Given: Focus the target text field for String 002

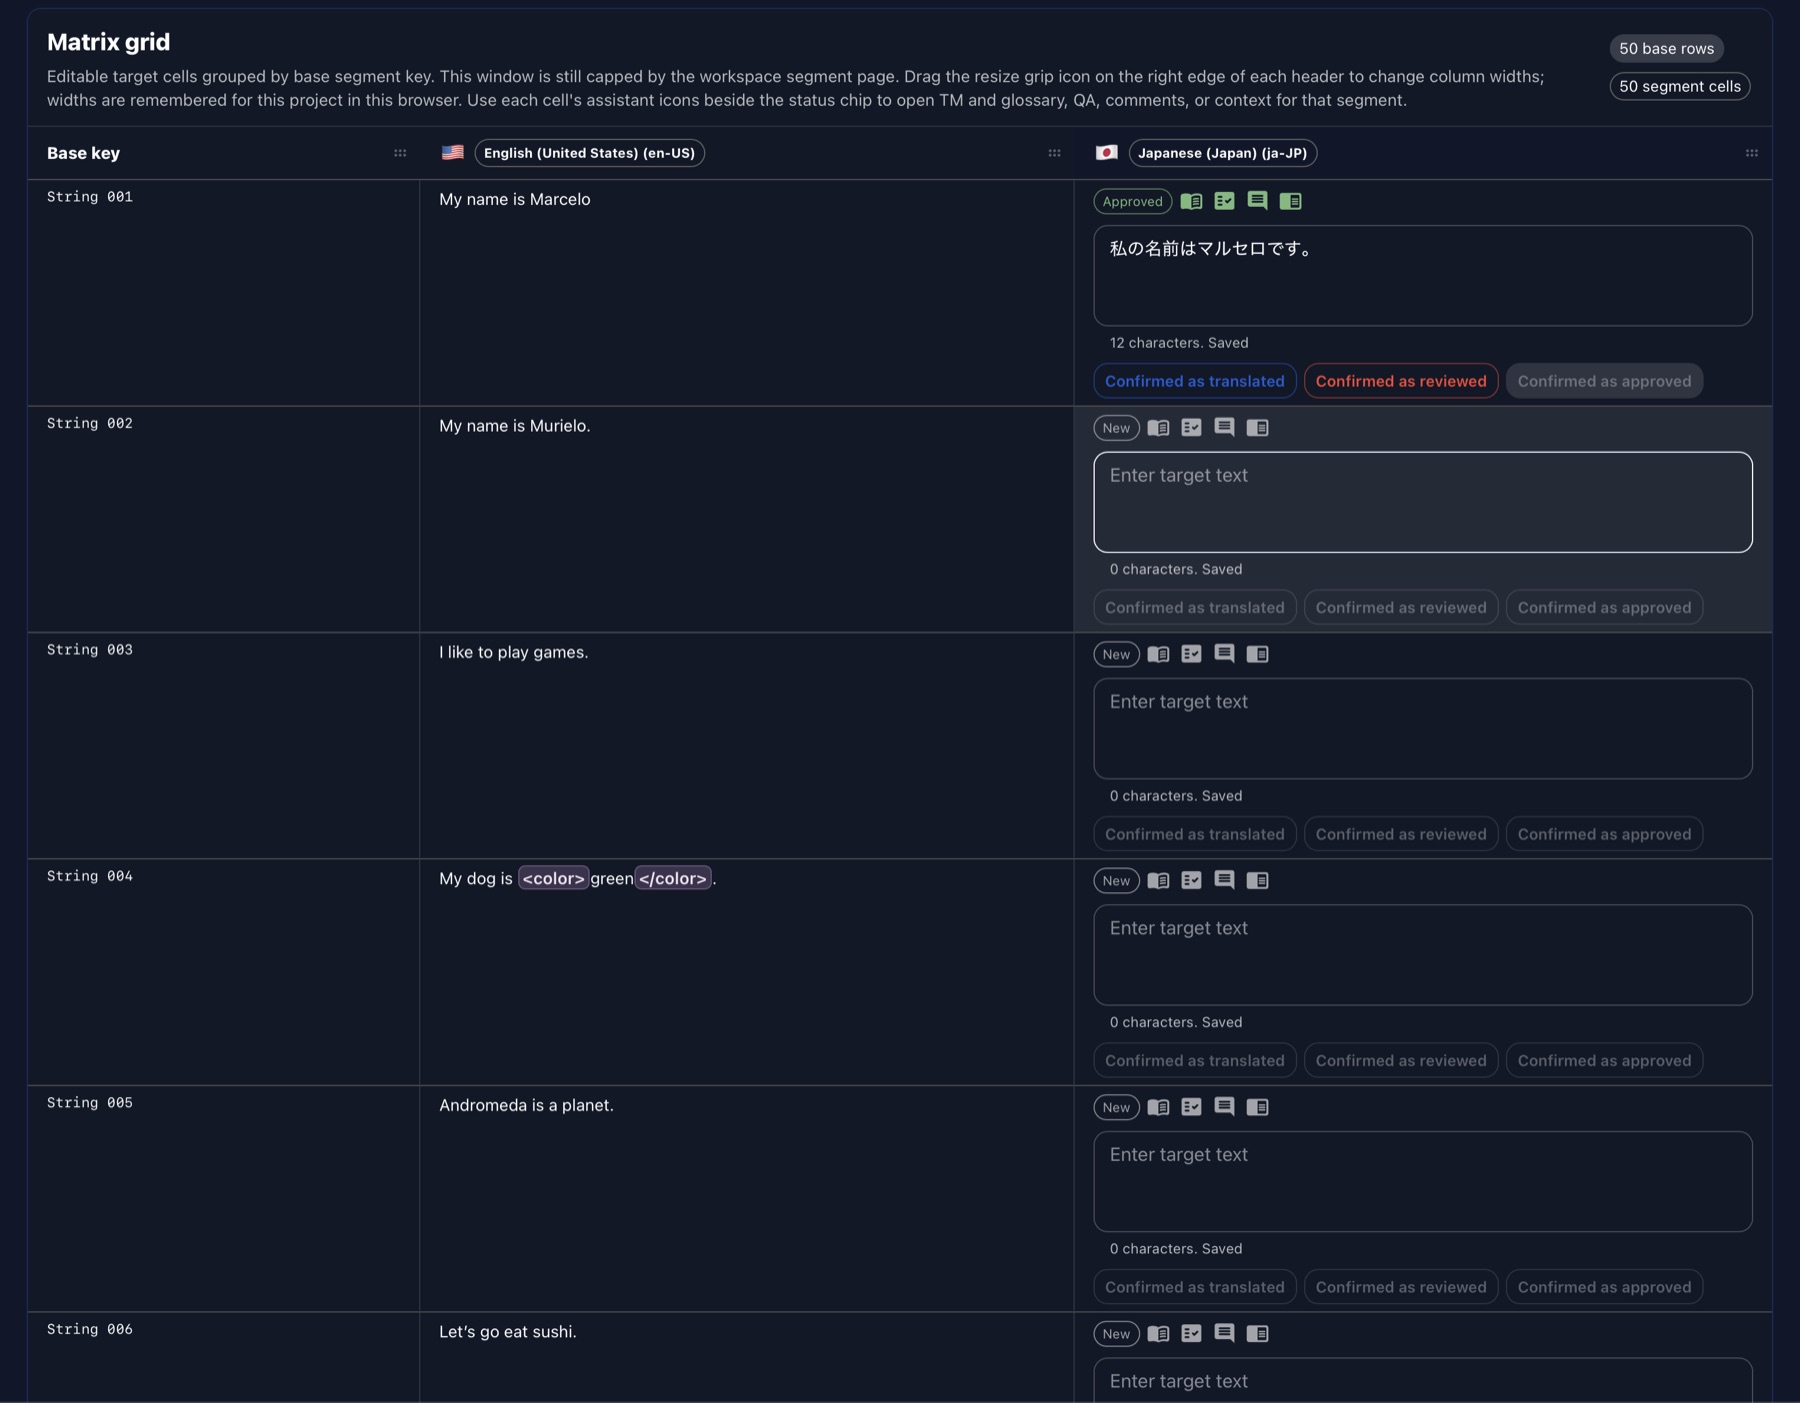Looking at the screenshot, I should [1422, 502].
